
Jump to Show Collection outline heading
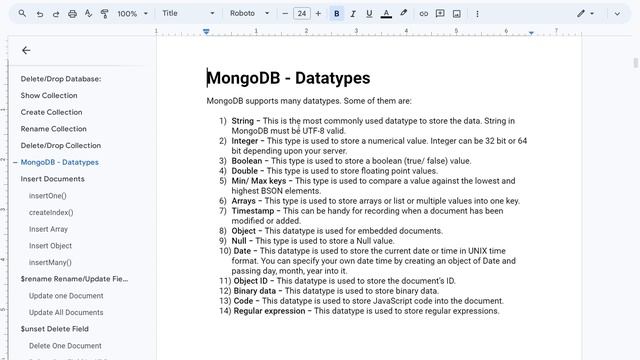49,96
